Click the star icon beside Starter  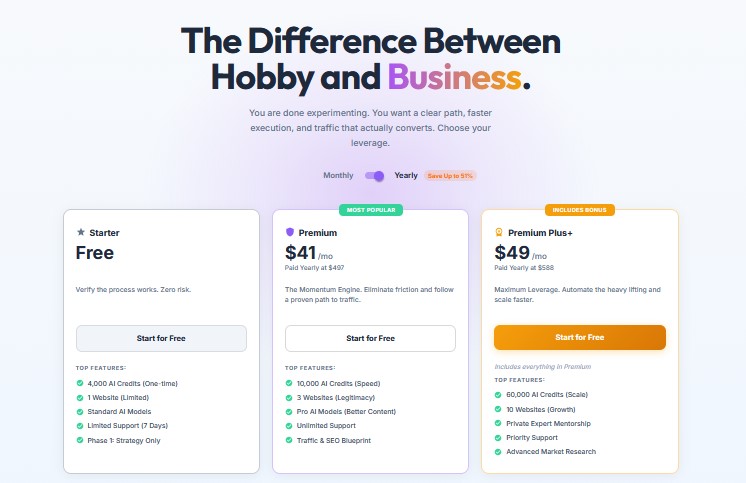point(81,233)
